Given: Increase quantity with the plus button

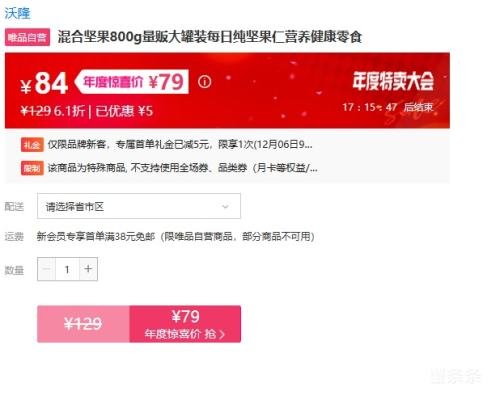Looking at the screenshot, I should point(88,269).
